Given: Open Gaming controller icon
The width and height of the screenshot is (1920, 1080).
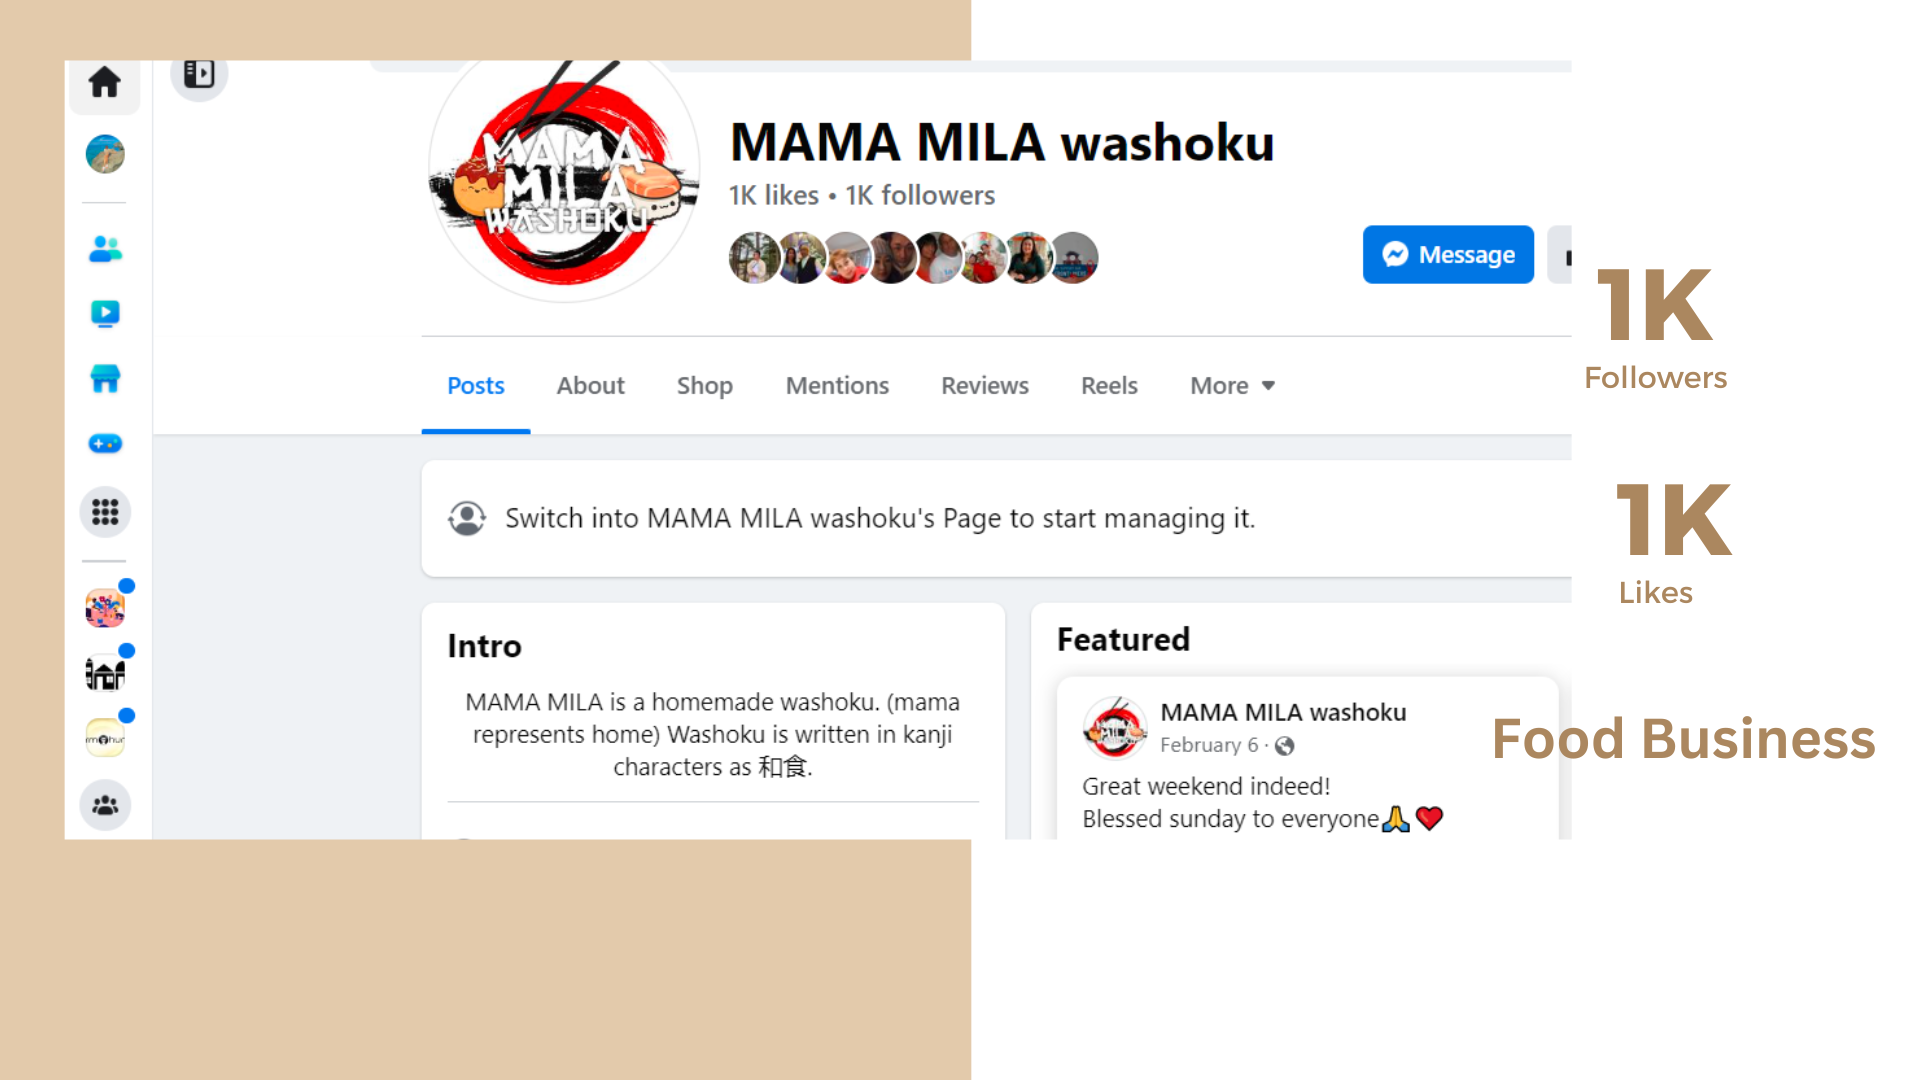Looking at the screenshot, I should [105, 443].
